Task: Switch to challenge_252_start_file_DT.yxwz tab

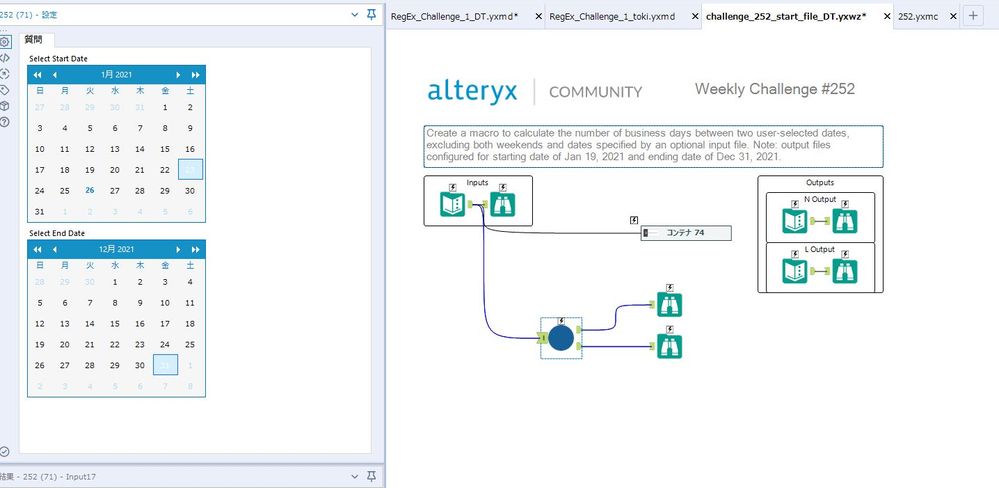Action: pos(786,17)
